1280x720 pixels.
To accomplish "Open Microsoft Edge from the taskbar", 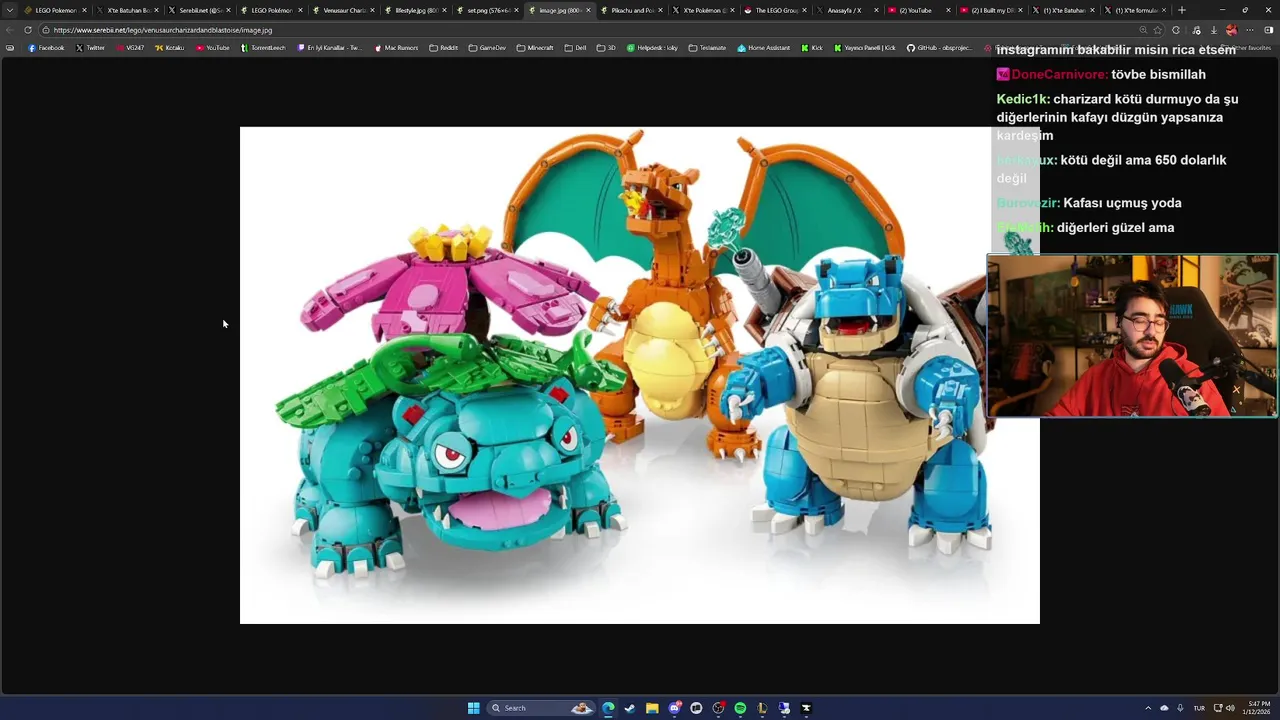I will coord(608,708).
